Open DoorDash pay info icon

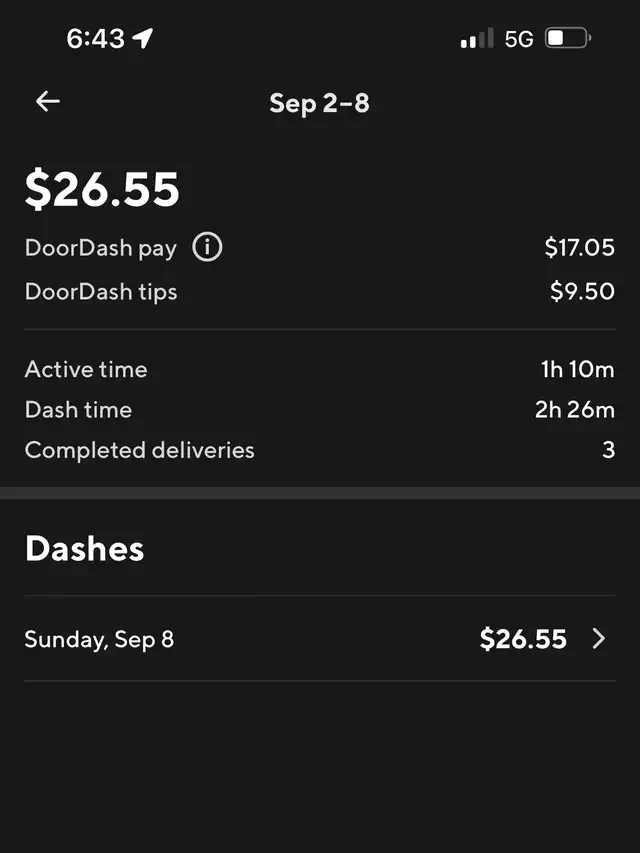(x=207, y=247)
